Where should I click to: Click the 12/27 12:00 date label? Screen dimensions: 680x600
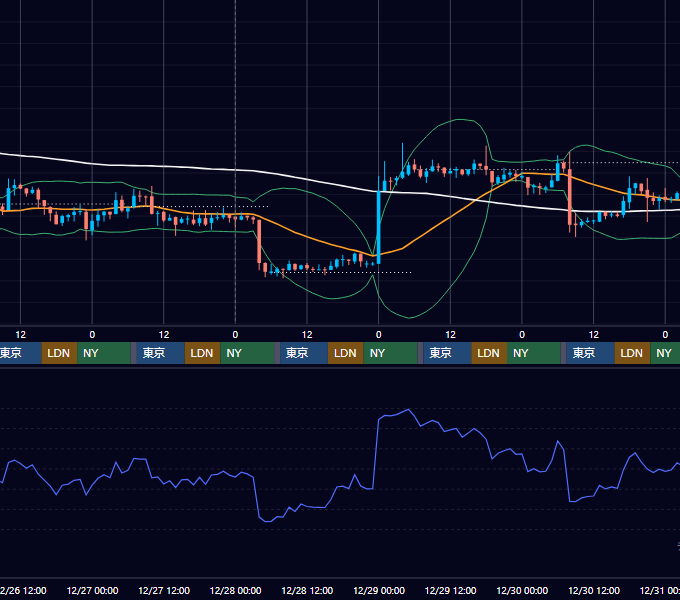pyautogui.click(x=164, y=590)
